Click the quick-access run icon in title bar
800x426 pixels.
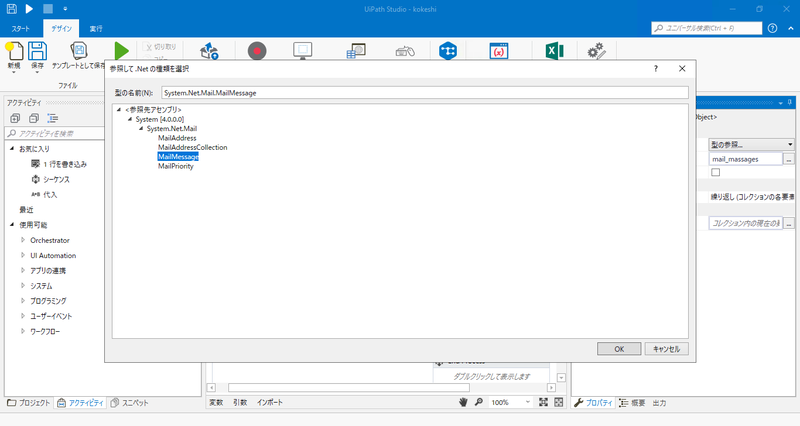[x=29, y=9]
